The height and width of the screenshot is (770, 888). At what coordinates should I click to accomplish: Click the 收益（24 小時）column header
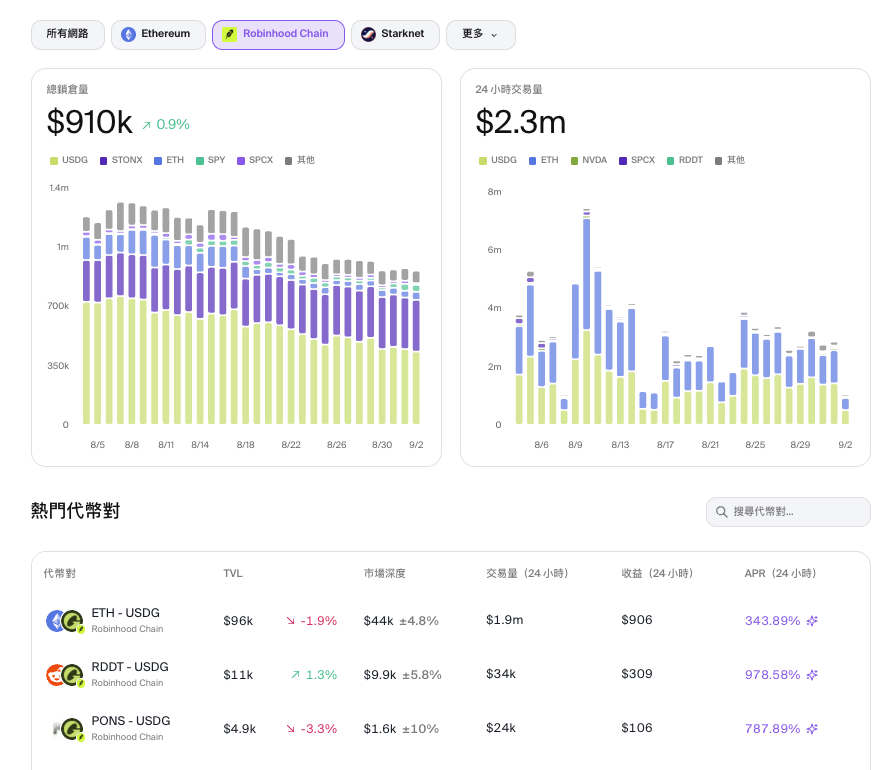[x=658, y=574]
